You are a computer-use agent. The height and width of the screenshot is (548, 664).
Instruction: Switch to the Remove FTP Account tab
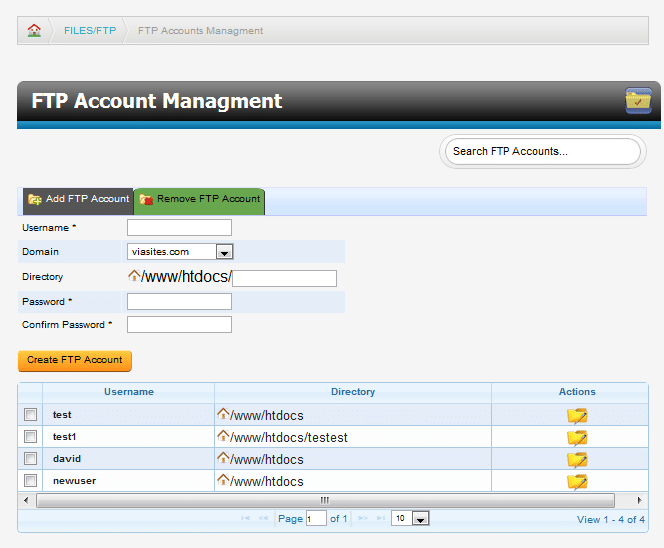point(200,200)
